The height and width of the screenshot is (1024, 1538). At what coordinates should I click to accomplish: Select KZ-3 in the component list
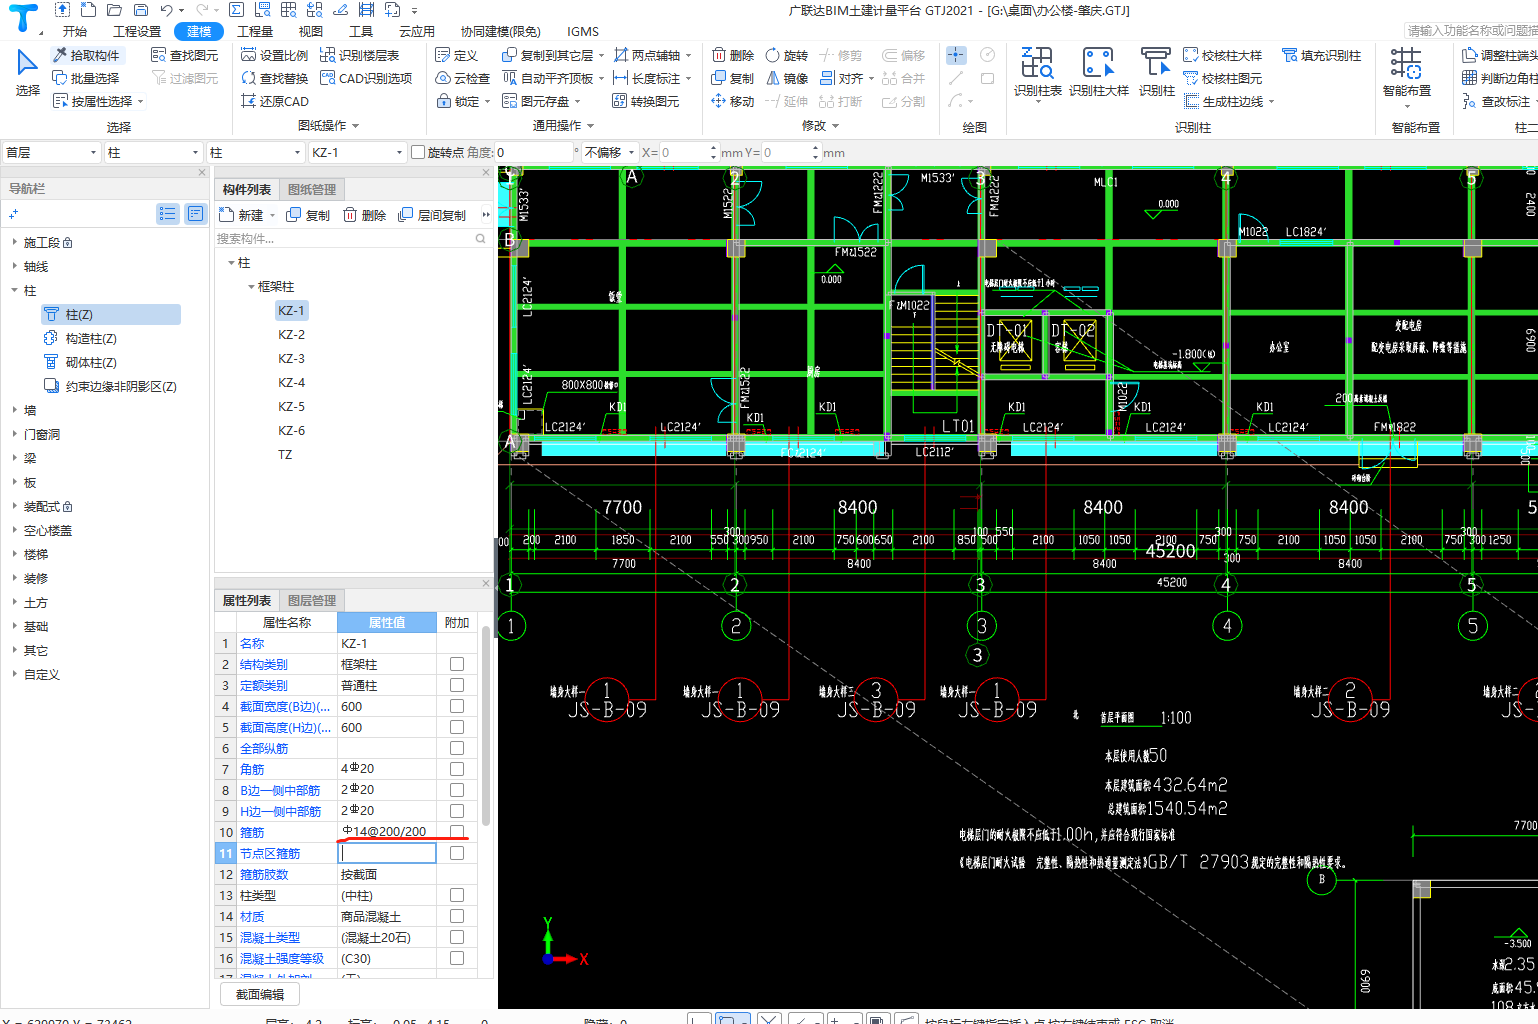[x=291, y=358]
